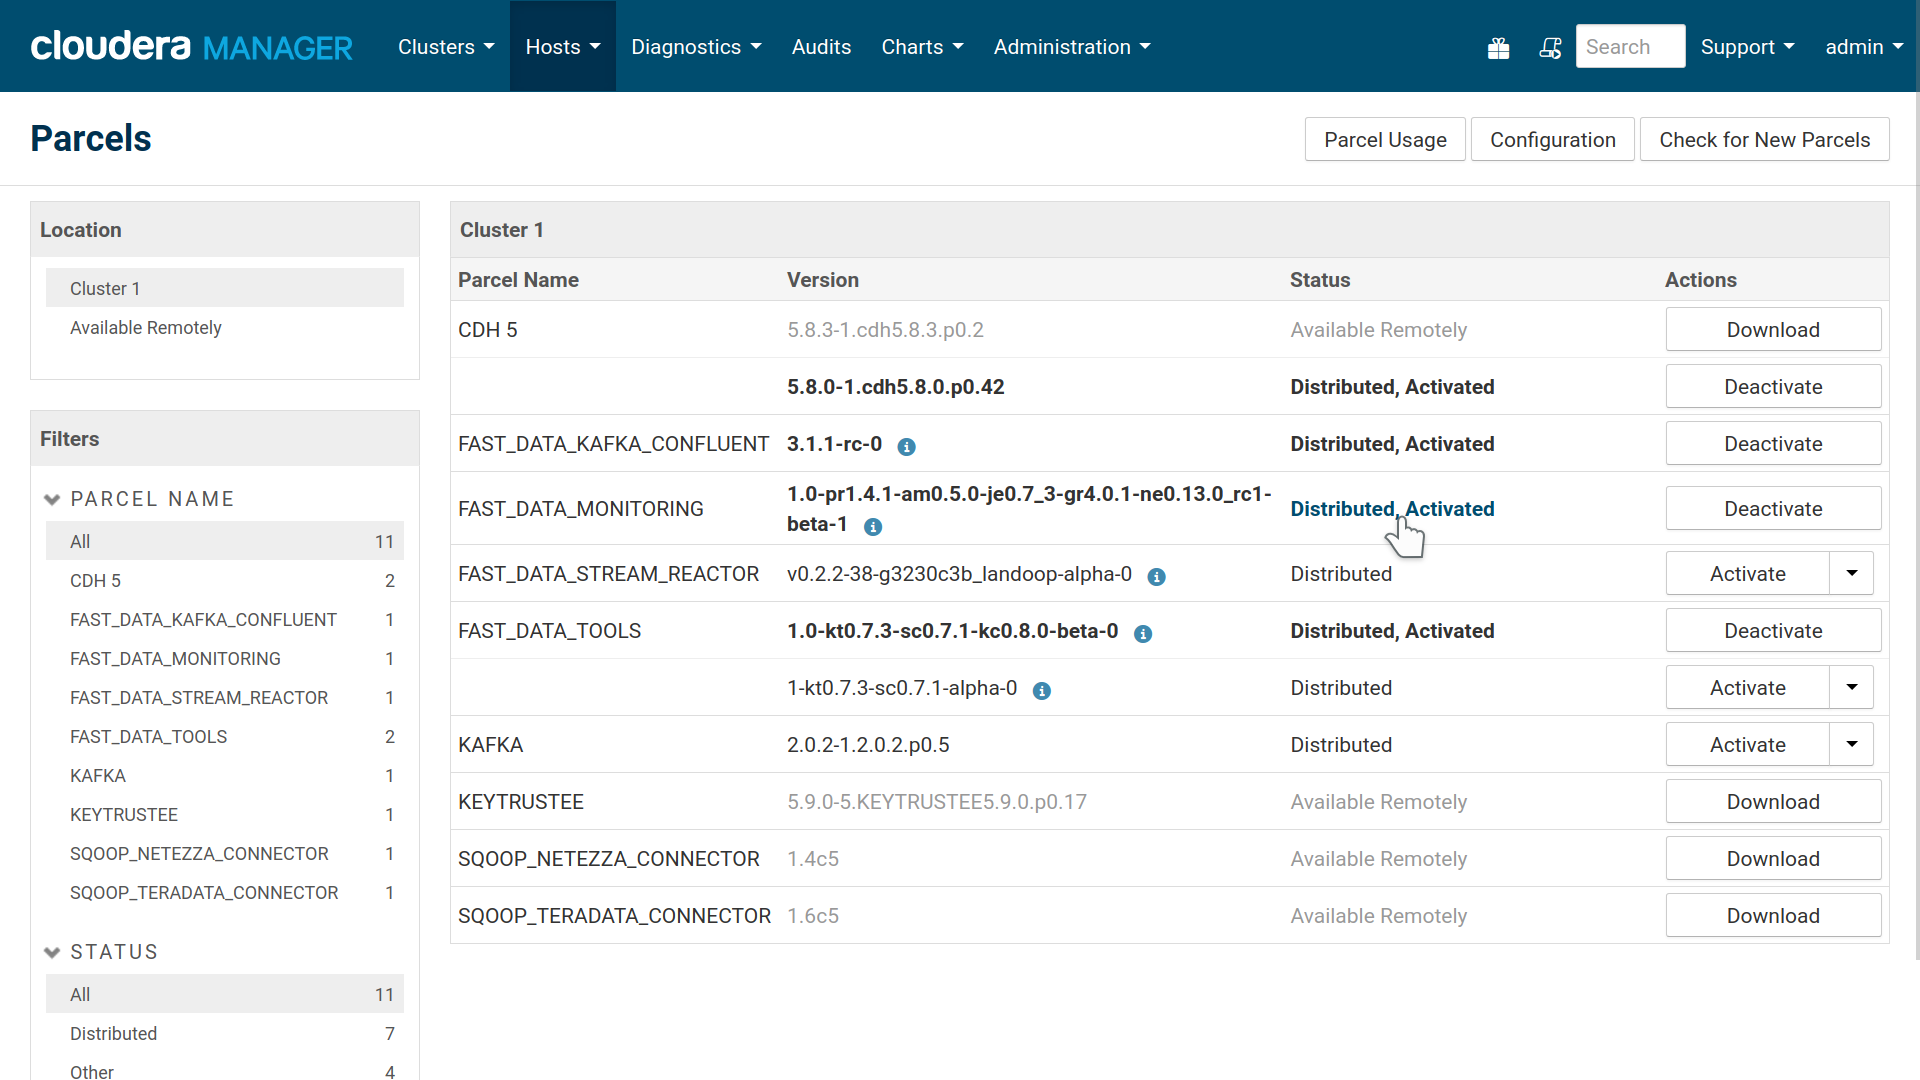Filter by SQOOP_NETEZZA_CONNECTOR parcel name
The width and height of the screenshot is (1920, 1080).
[x=225, y=853]
